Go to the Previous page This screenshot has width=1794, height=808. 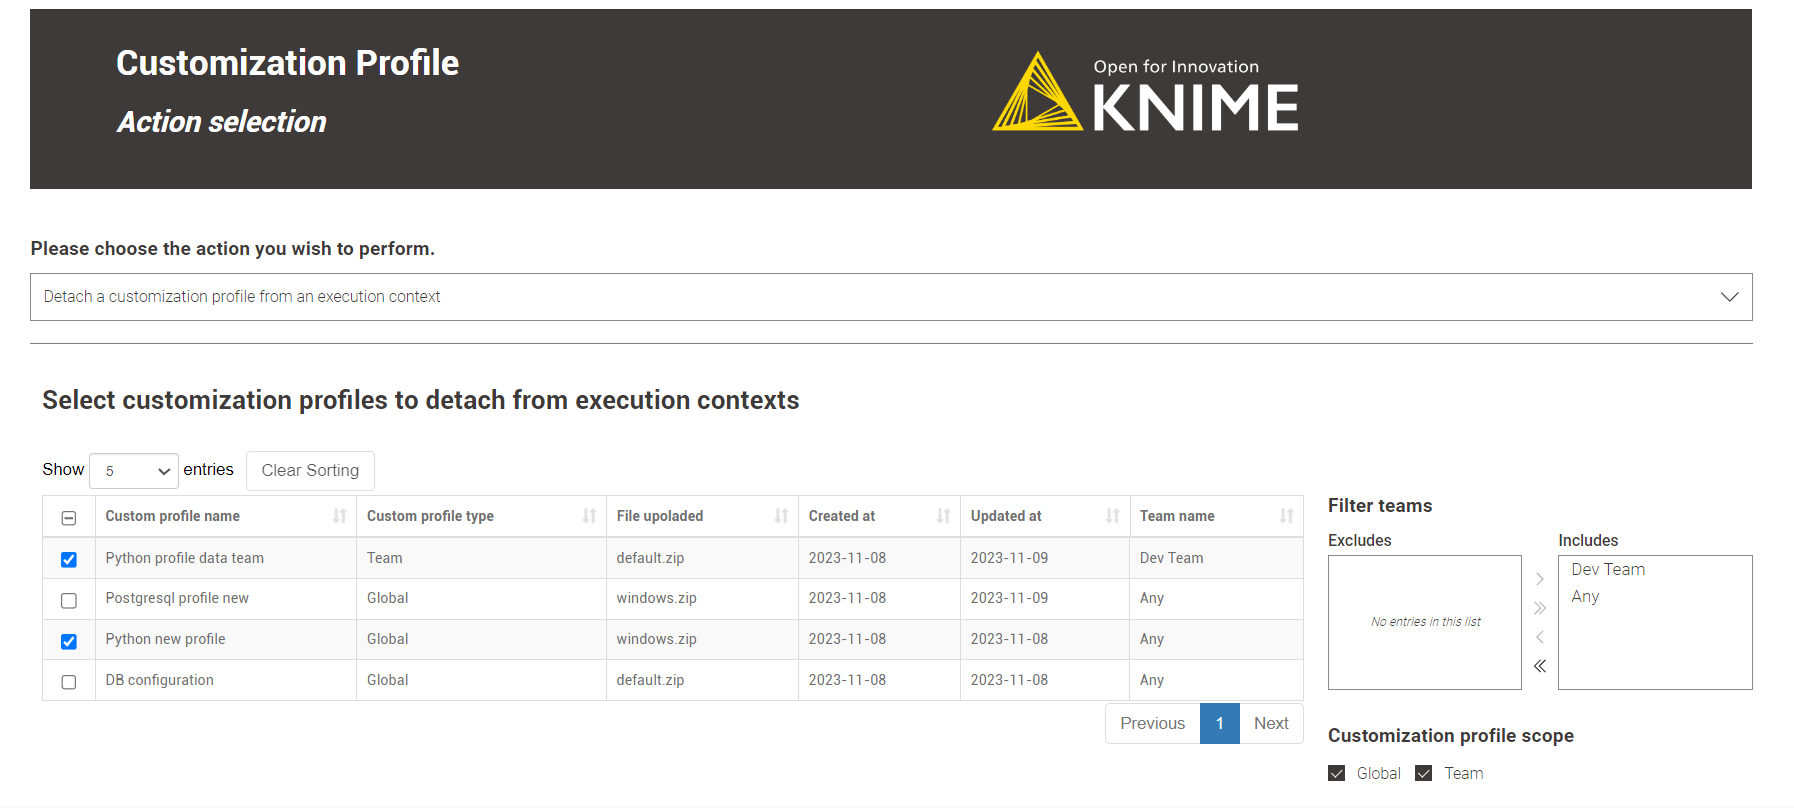[x=1152, y=723]
